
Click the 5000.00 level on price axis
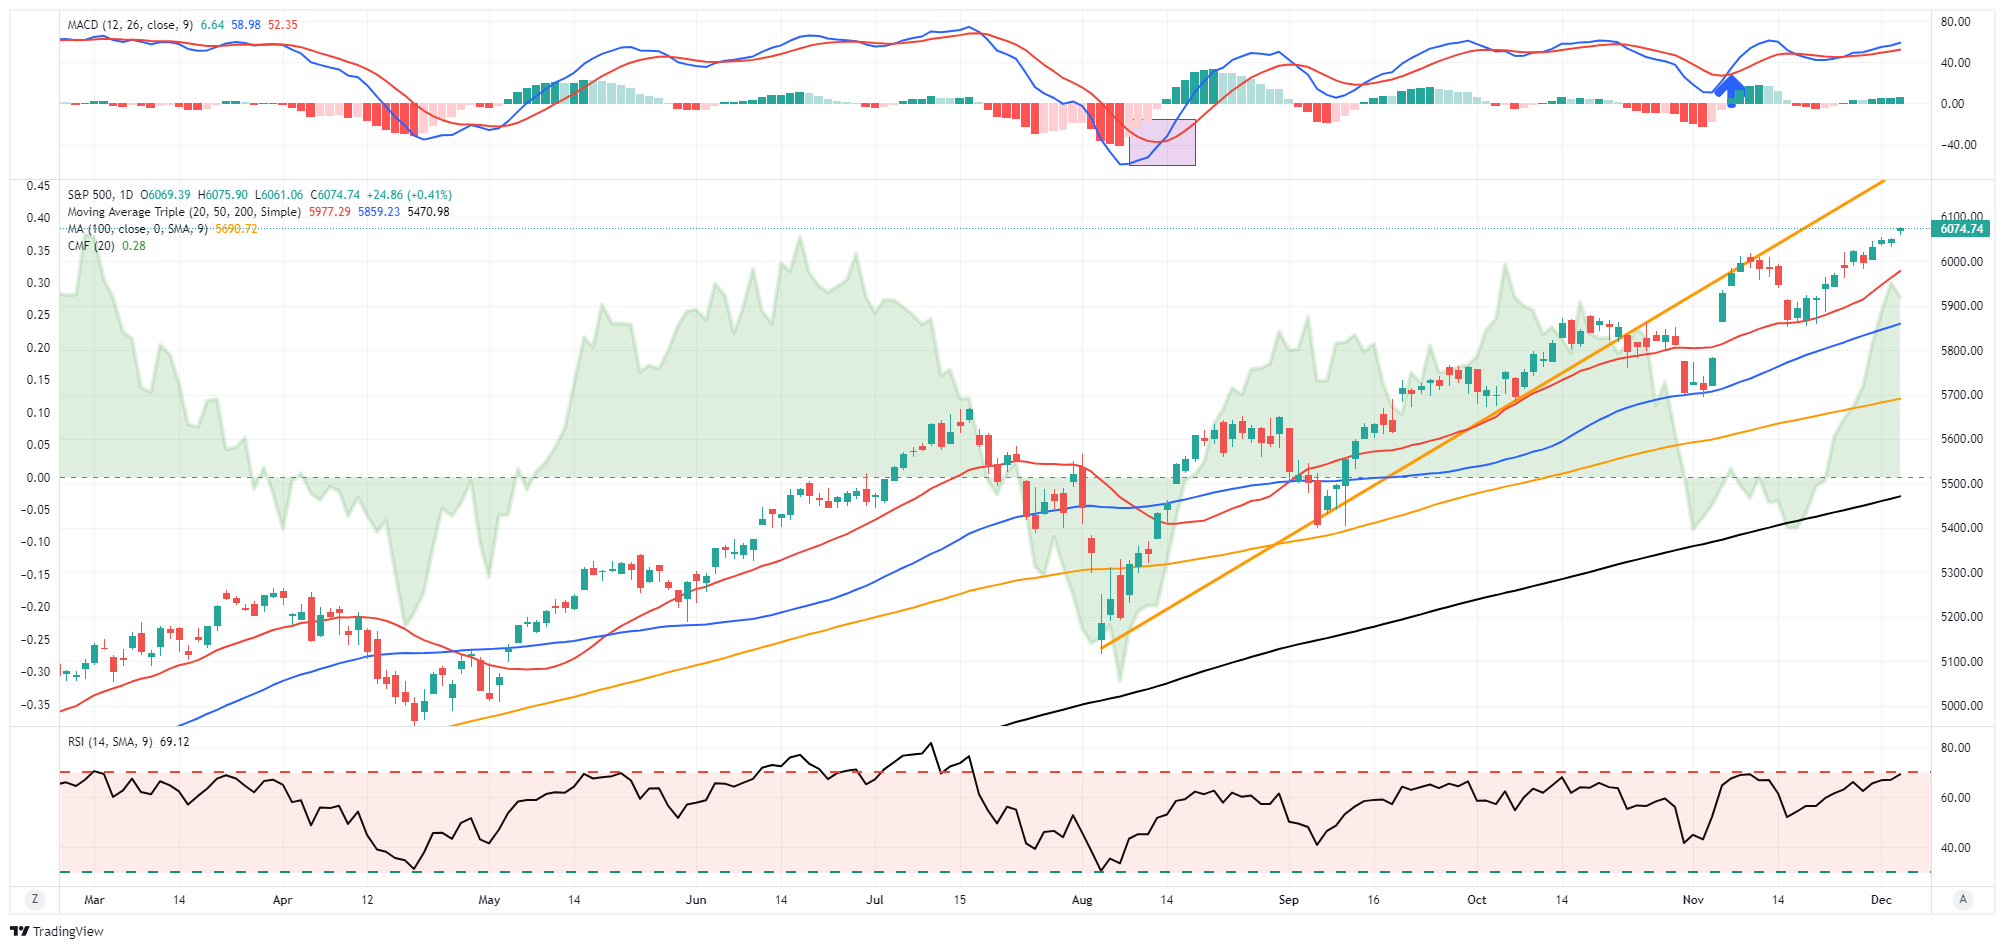(1962, 706)
